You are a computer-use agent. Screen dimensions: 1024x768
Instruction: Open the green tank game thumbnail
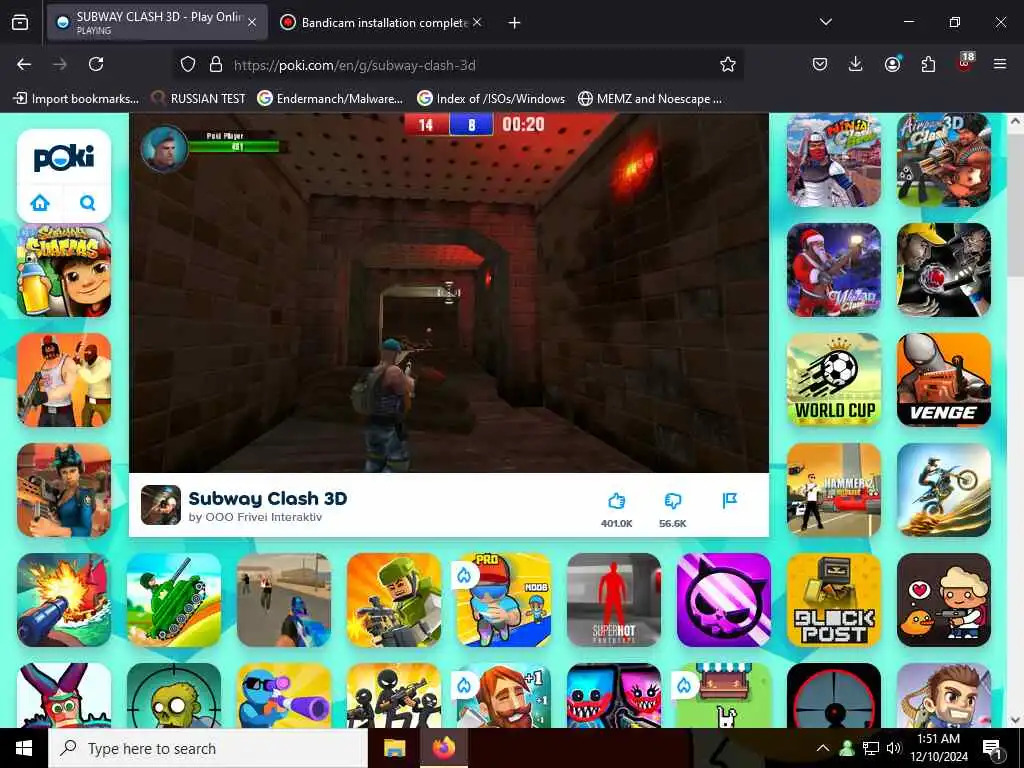(174, 600)
